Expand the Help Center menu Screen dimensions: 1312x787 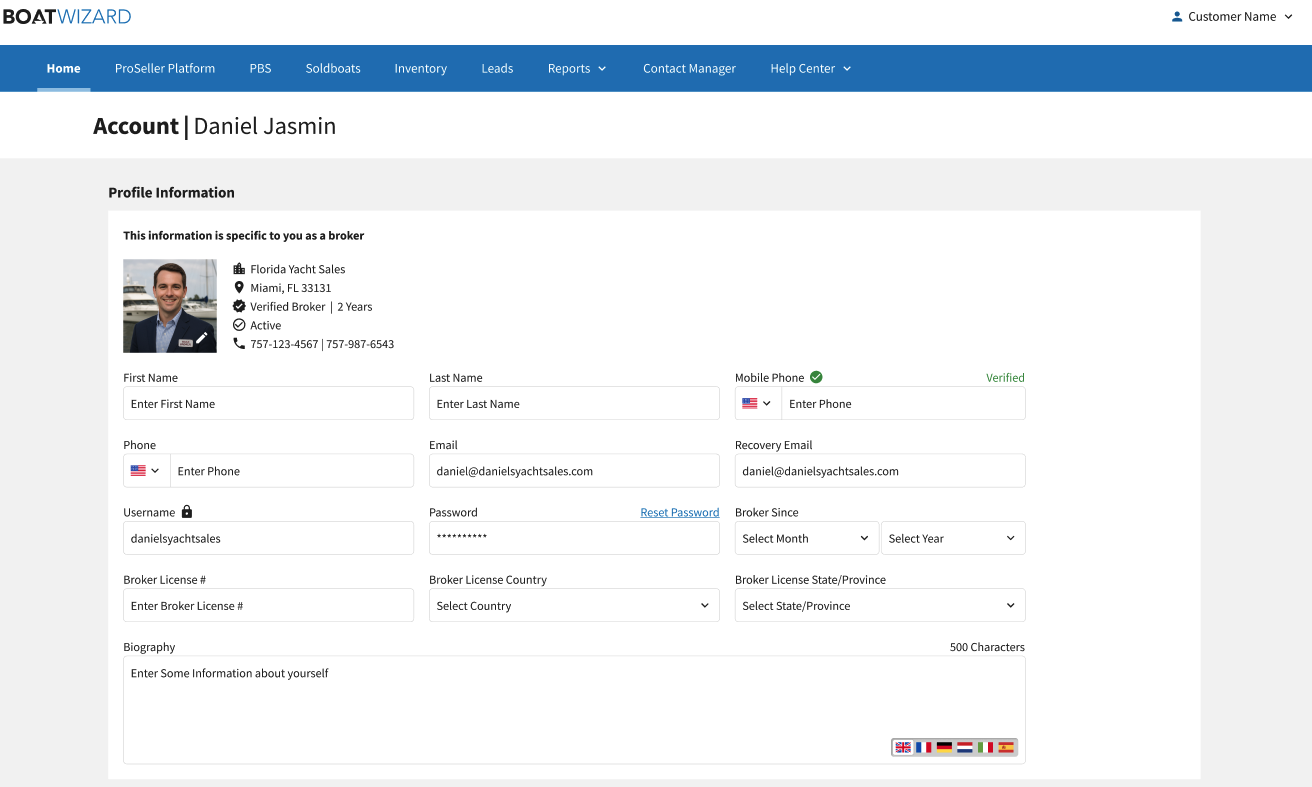[x=811, y=68]
